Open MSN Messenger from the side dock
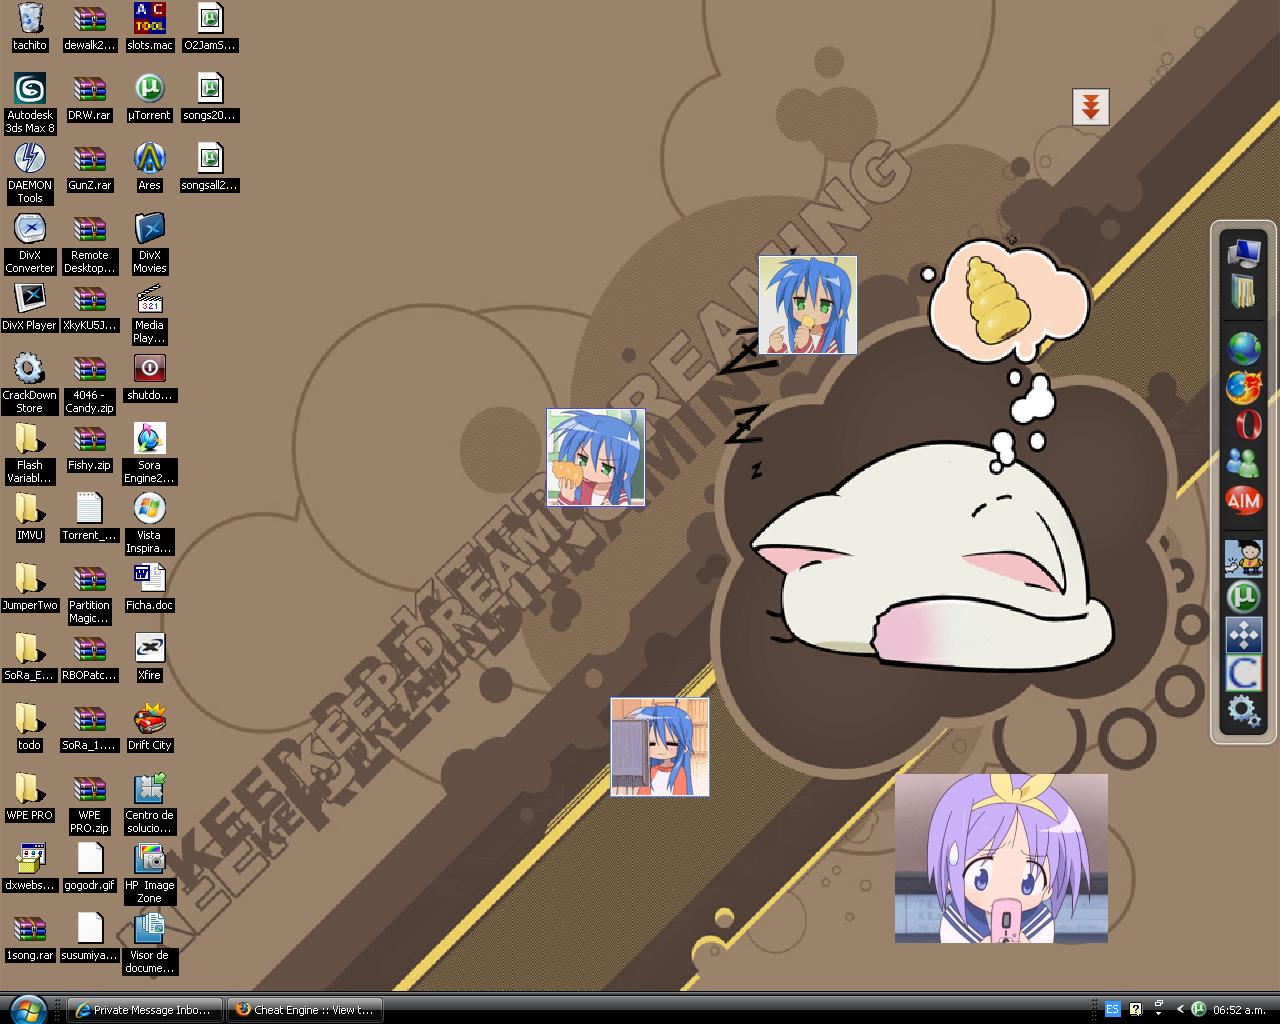The width and height of the screenshot is (1280, 1024). 1244,463
